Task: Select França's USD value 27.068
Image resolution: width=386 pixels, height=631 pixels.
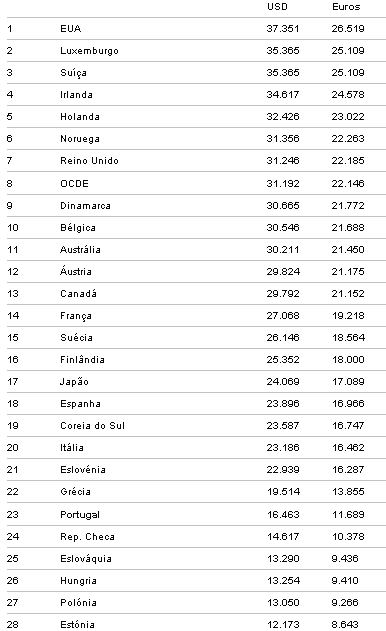Action: click(x=283, y=316)
